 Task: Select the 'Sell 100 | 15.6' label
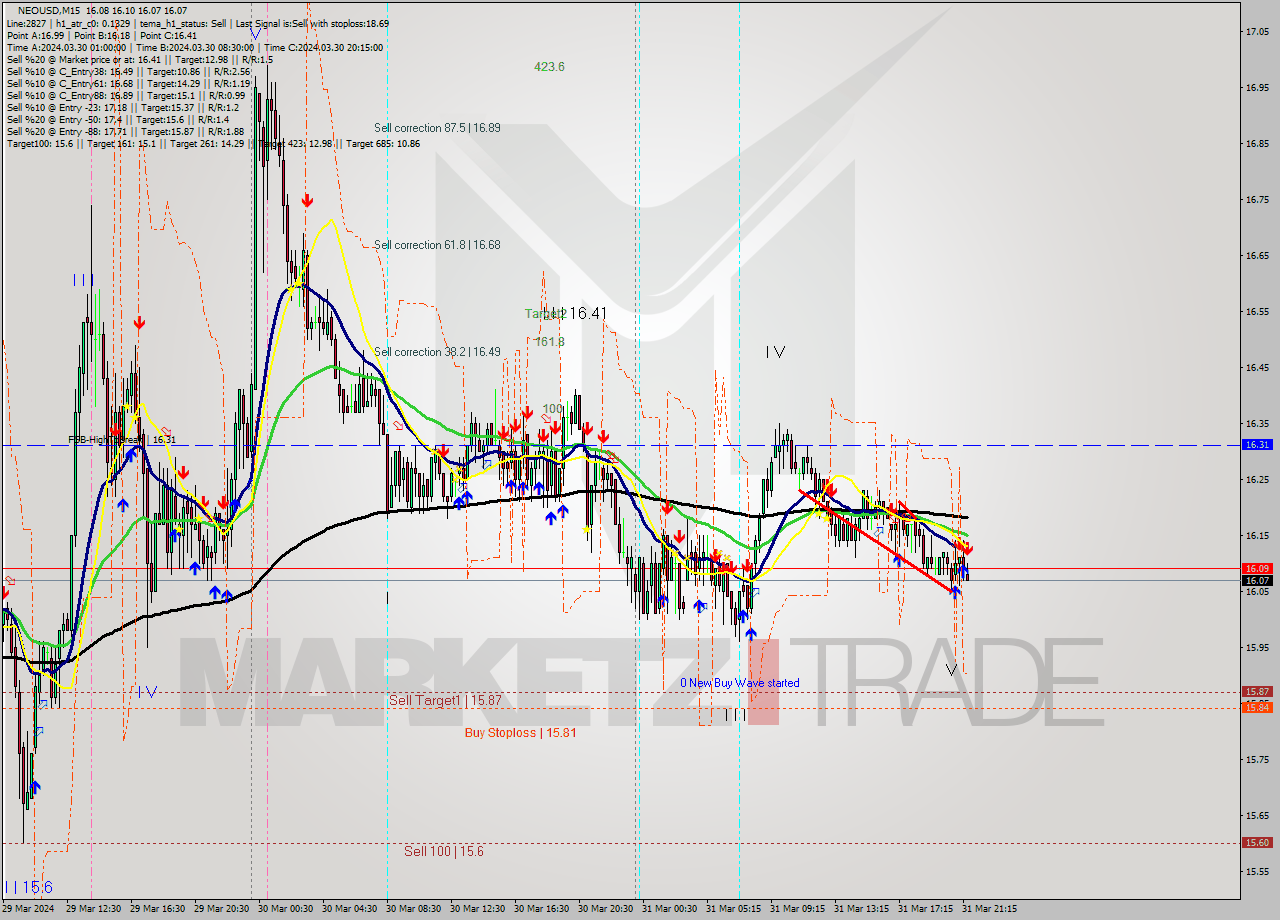click(x=444, y=852)
